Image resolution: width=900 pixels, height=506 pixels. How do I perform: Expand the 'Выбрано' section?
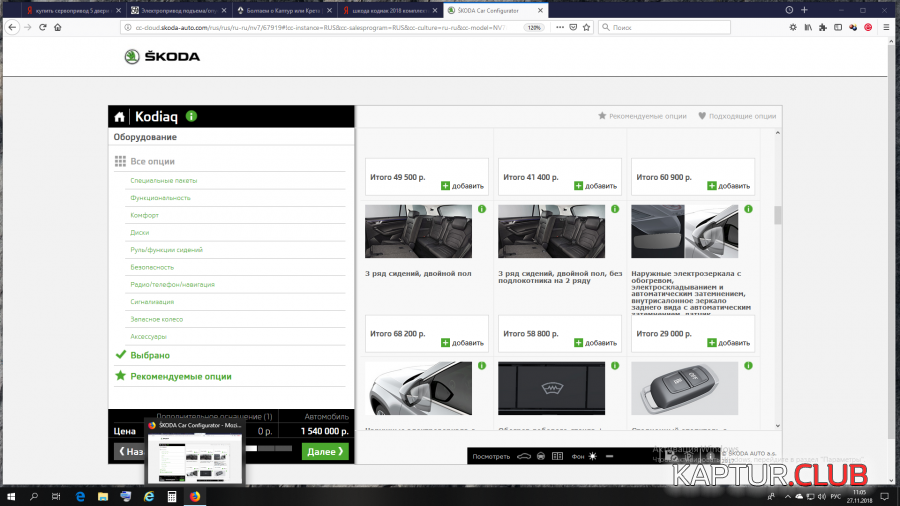pyautogui.click(x=150, y=355)
